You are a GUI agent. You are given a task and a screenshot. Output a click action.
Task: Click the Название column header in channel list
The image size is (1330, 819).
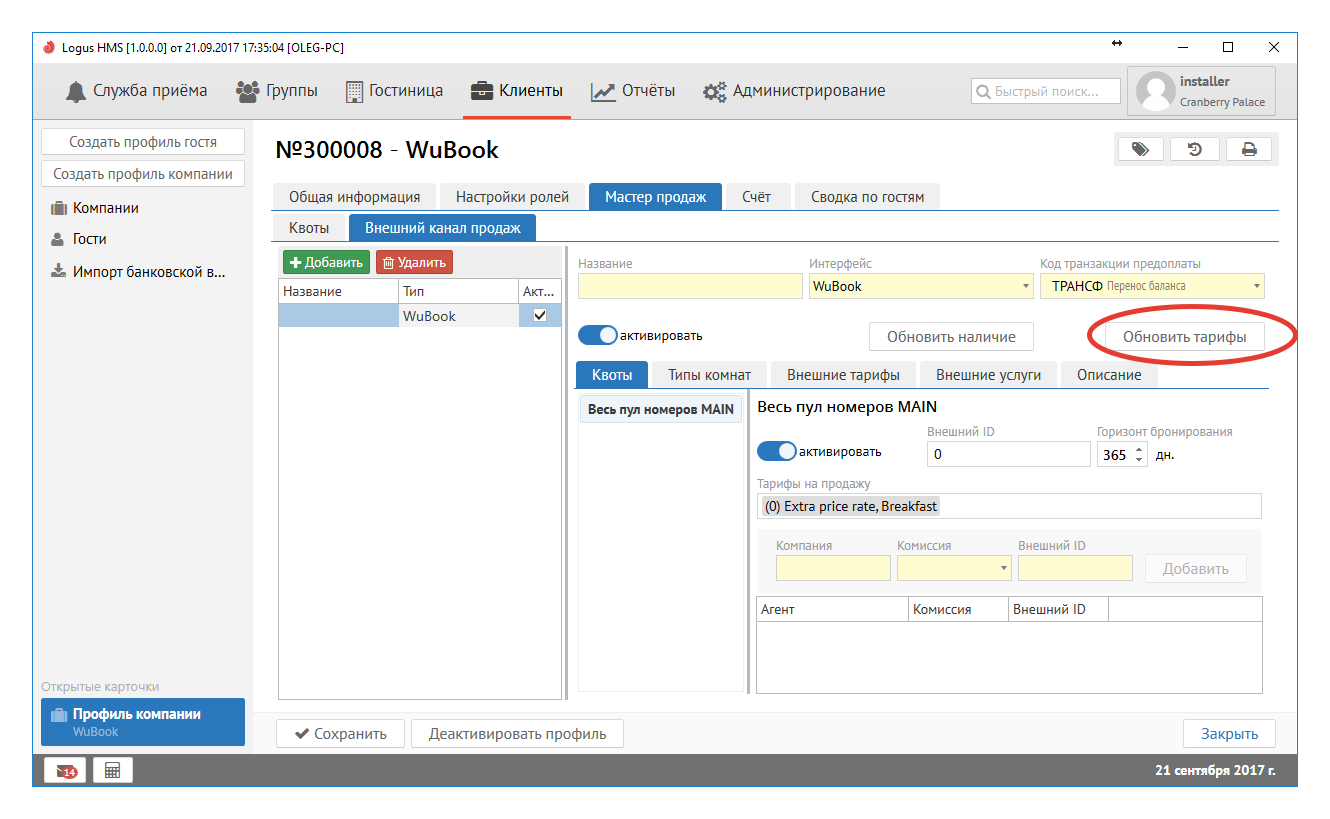coord(338,291)
